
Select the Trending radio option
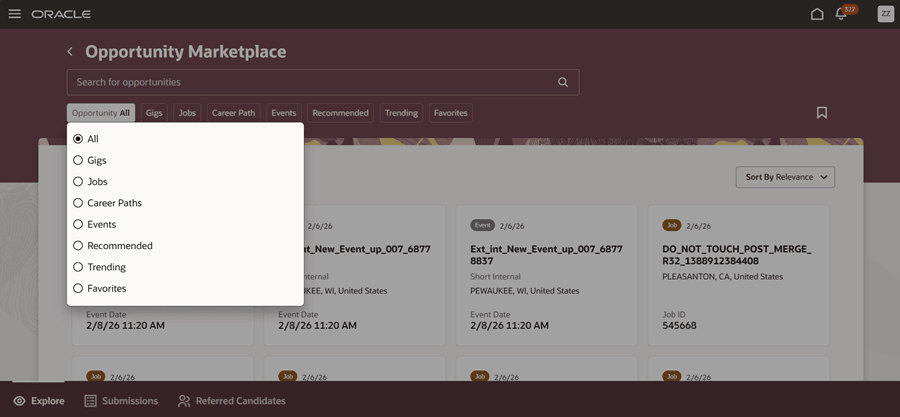point(78,267)
